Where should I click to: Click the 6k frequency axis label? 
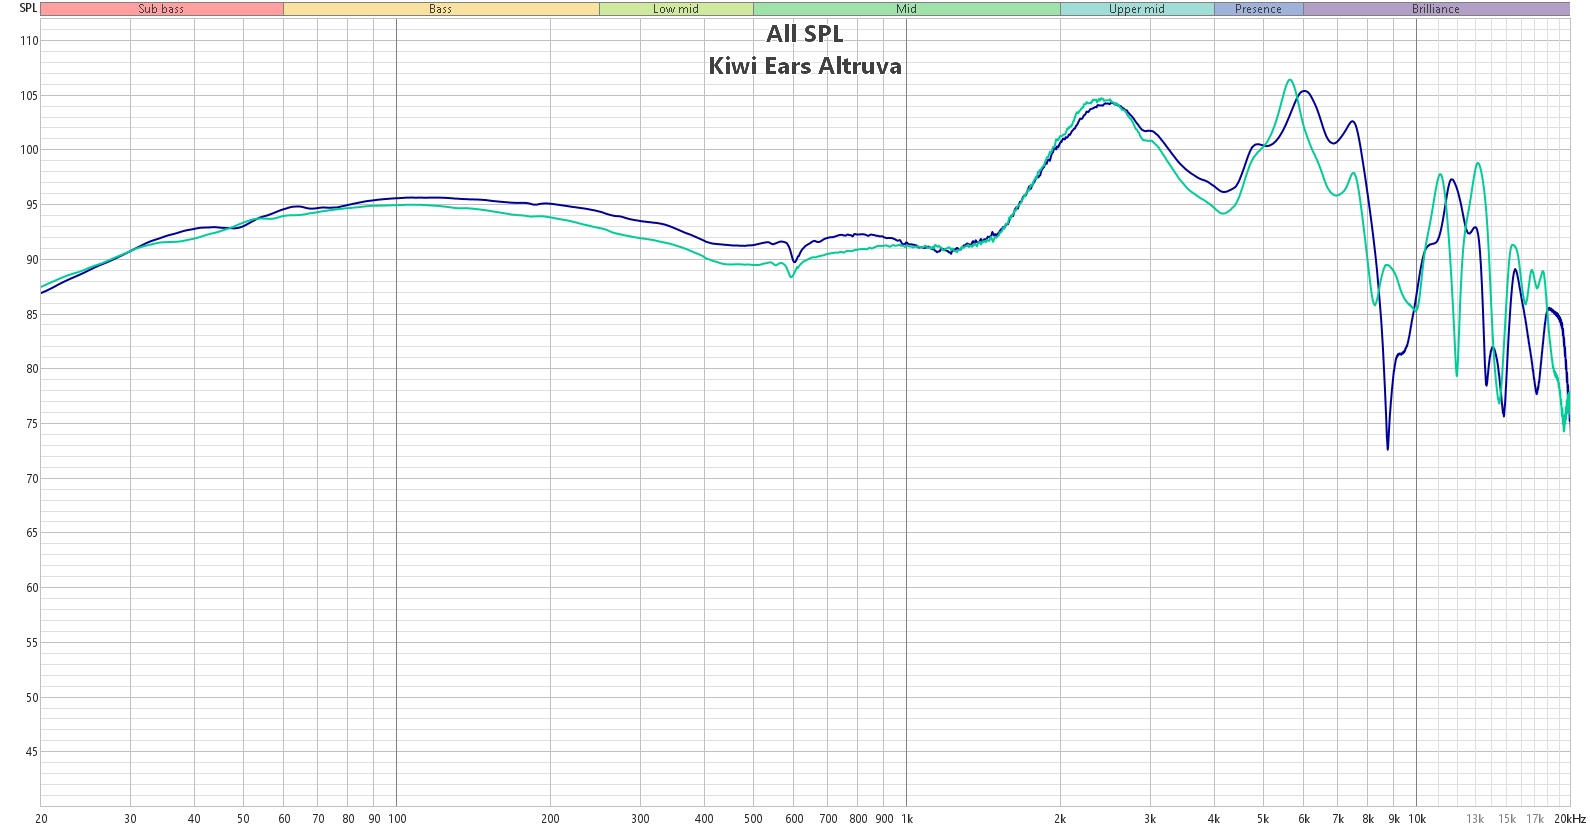1304,819
